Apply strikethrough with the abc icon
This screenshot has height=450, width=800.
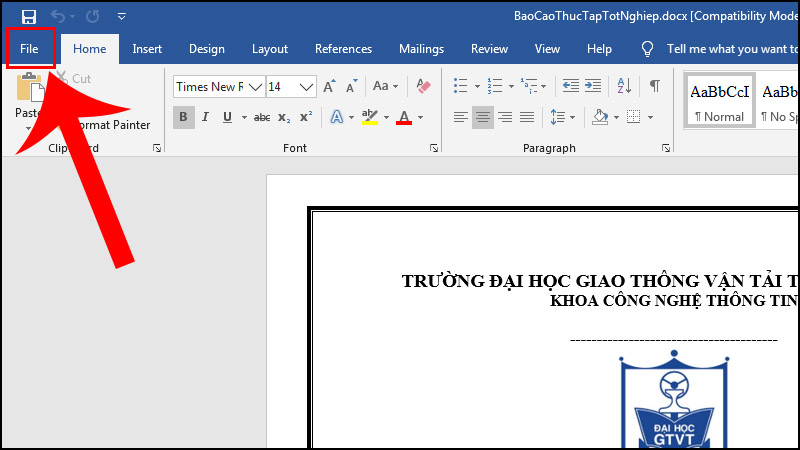[x=262, y=118]
